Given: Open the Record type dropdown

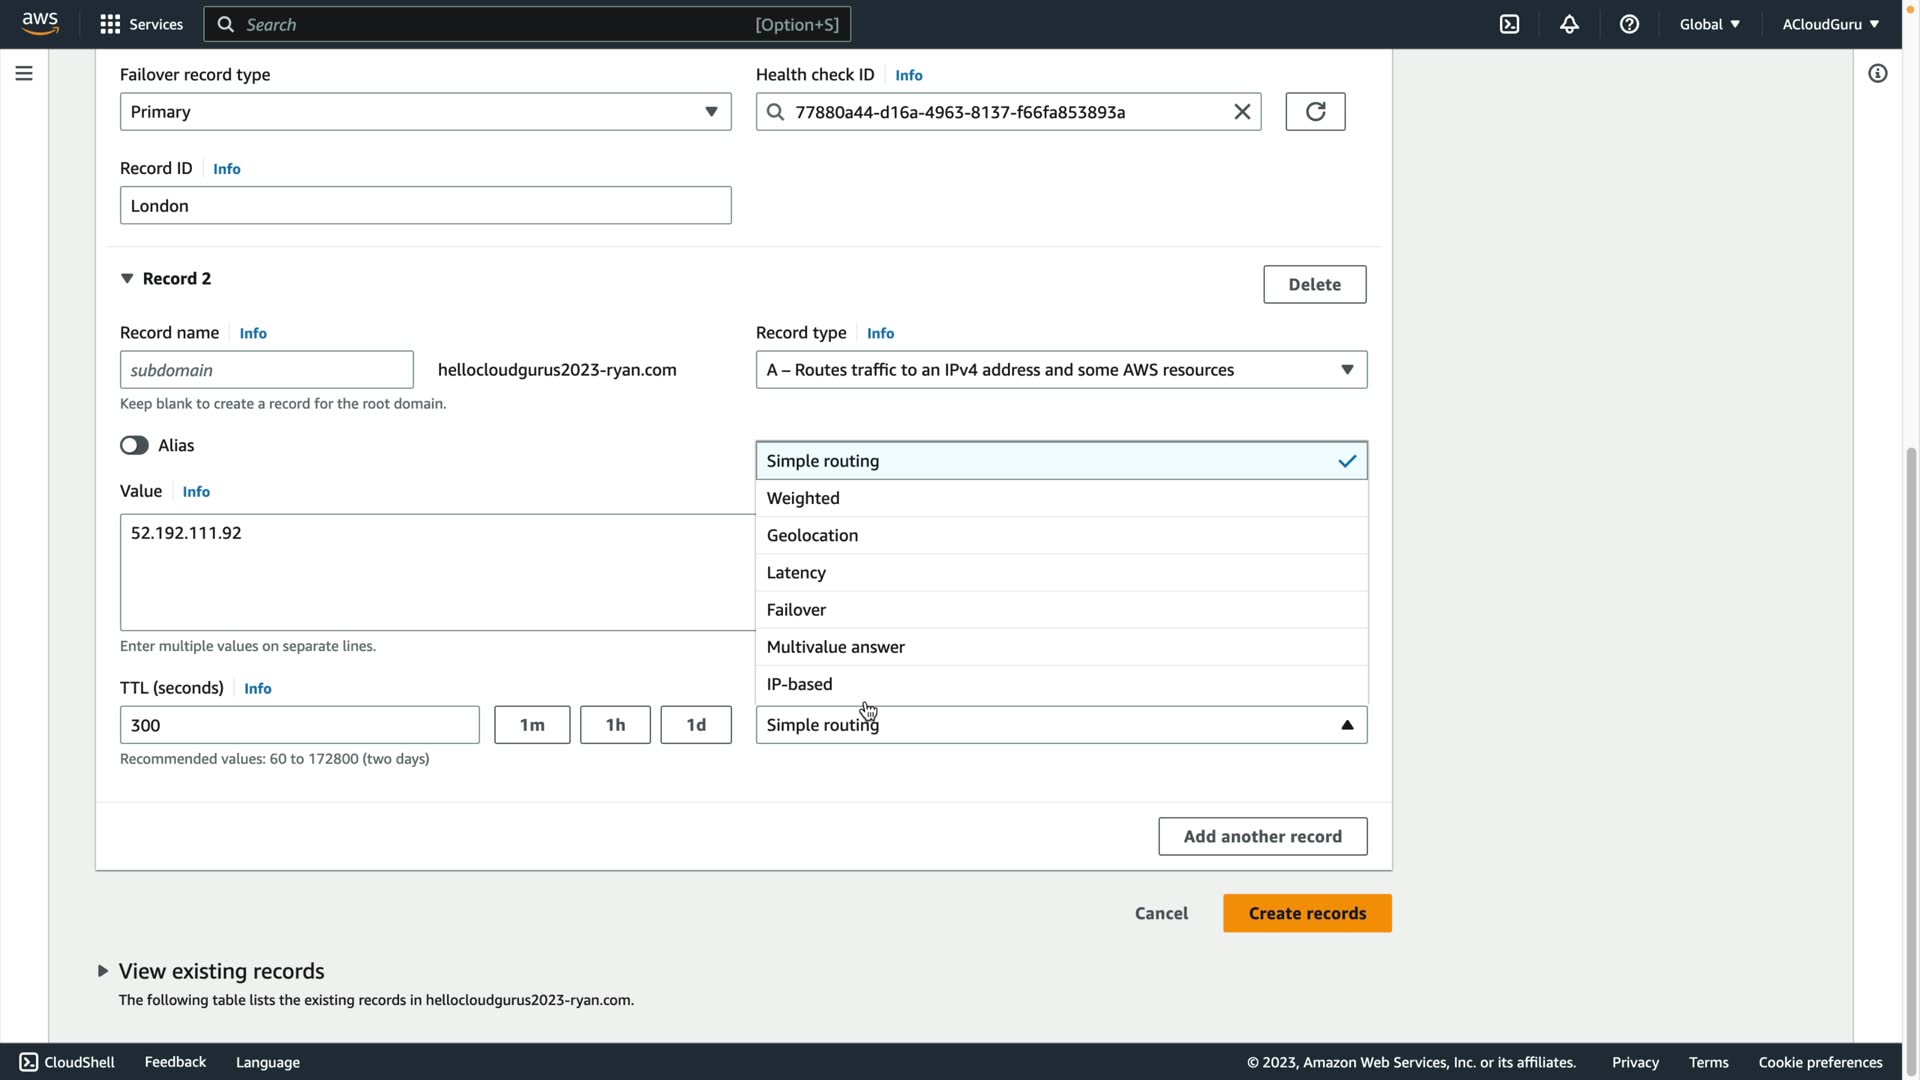Looking at the screenshot, I should point(1060,370).
